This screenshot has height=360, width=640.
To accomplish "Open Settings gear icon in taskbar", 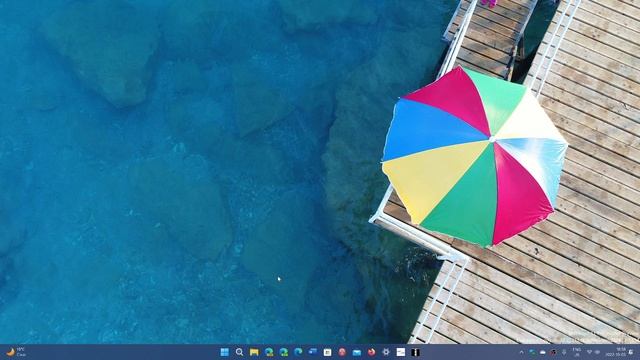I will point(386,352).
